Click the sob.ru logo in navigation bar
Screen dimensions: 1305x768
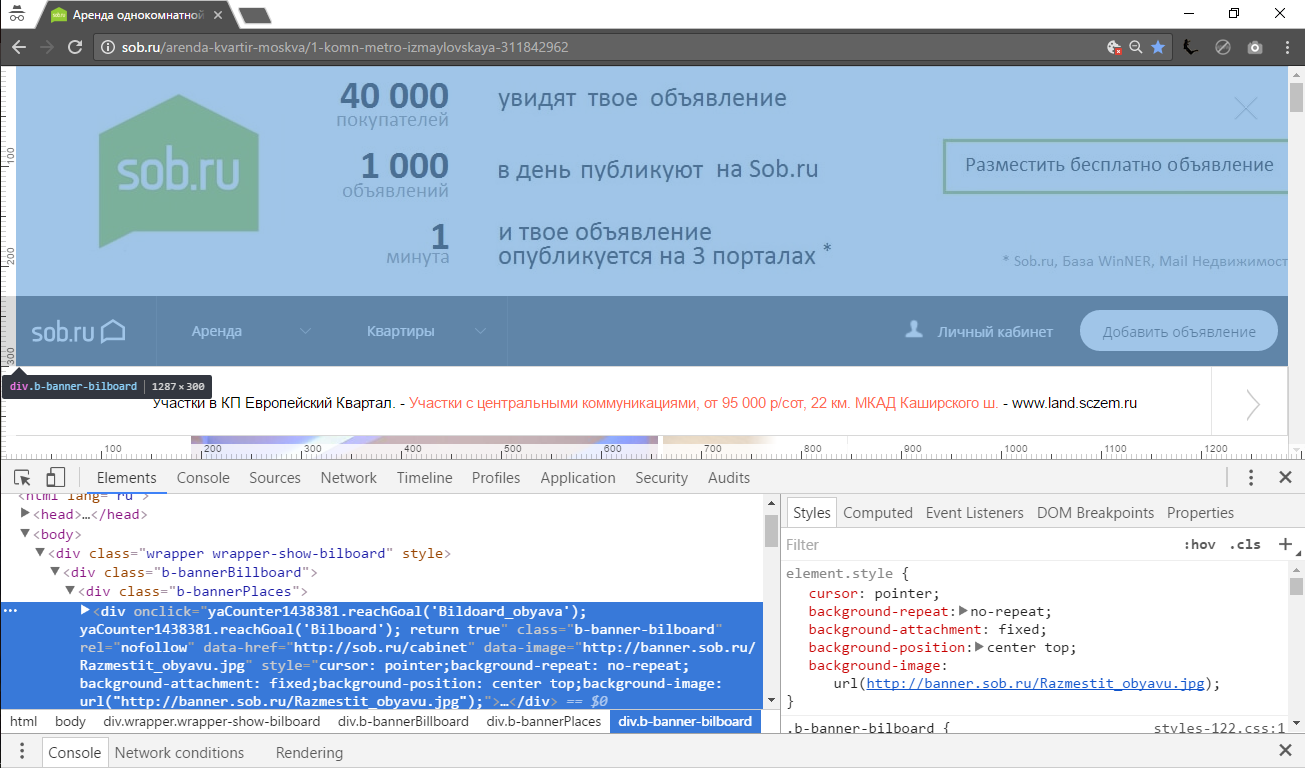click(78, 331)
